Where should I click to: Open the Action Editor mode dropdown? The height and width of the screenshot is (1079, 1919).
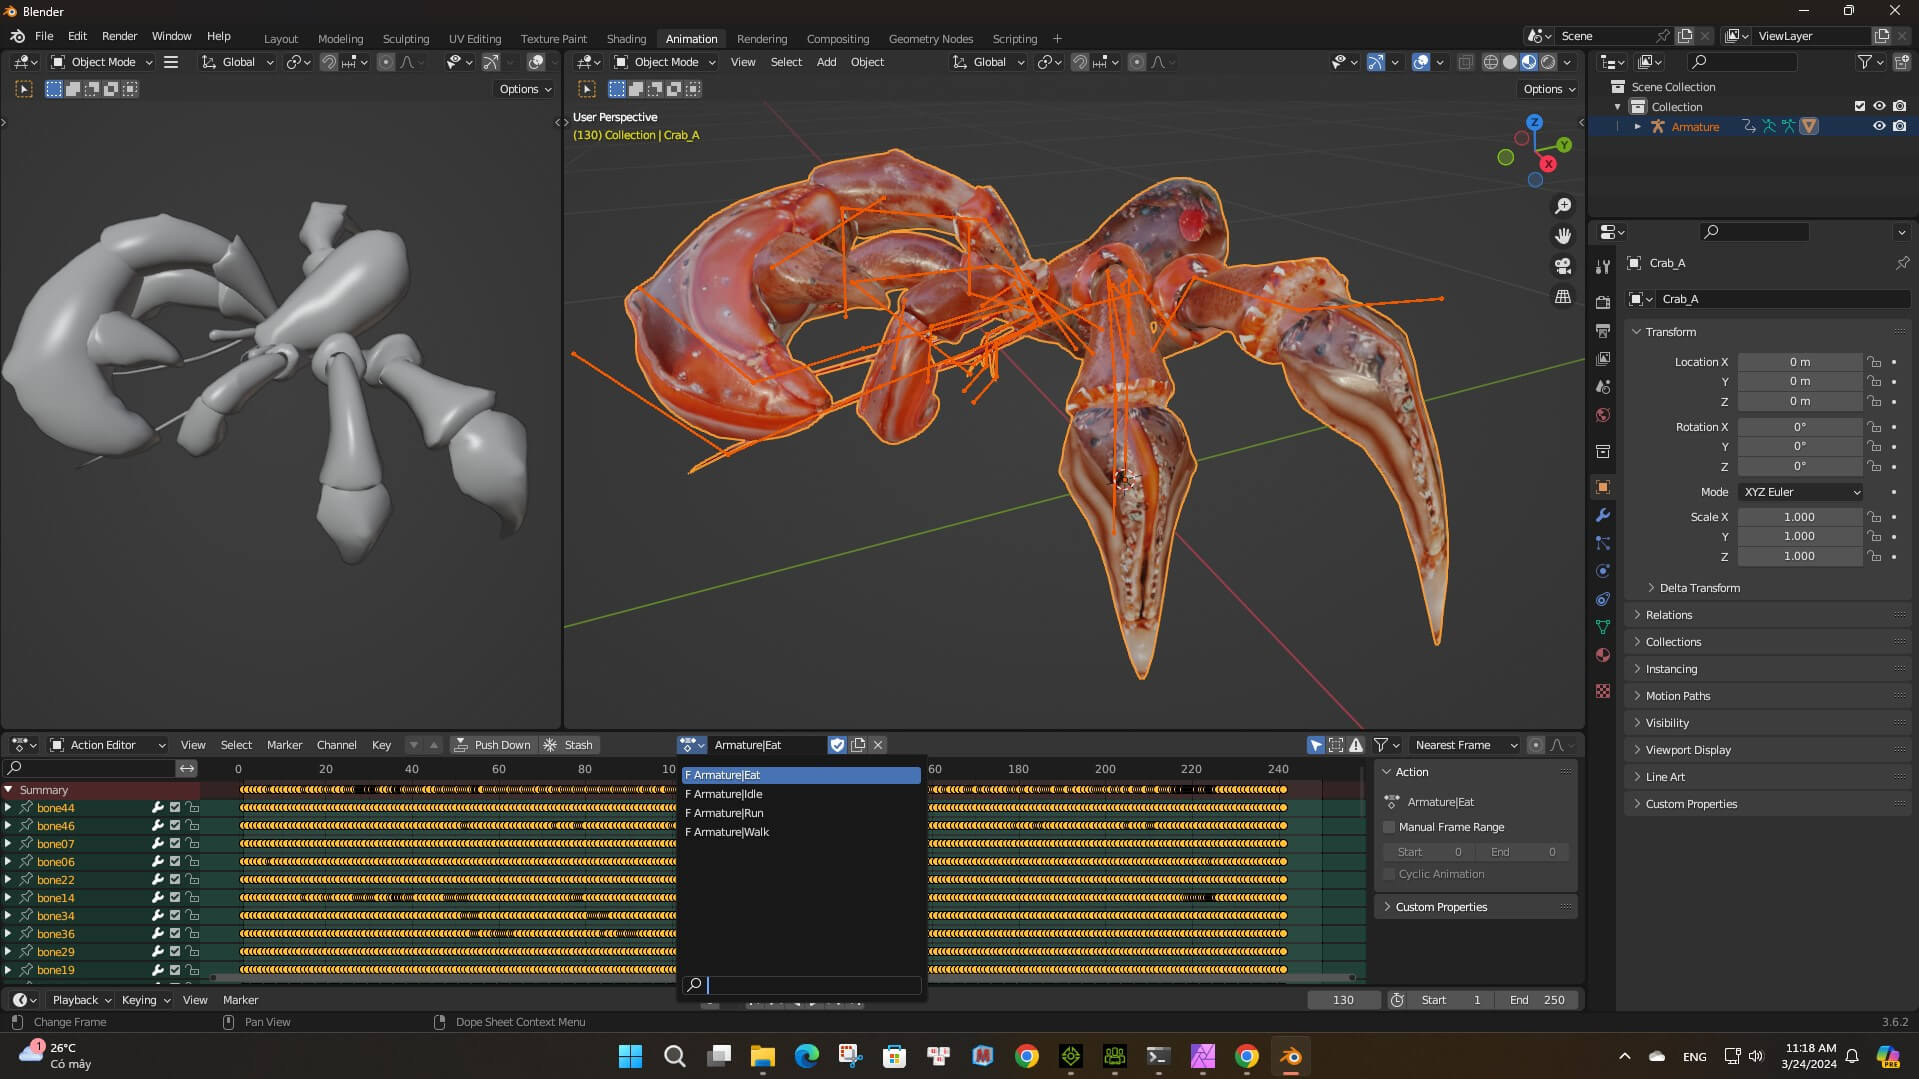coord(108,745)
